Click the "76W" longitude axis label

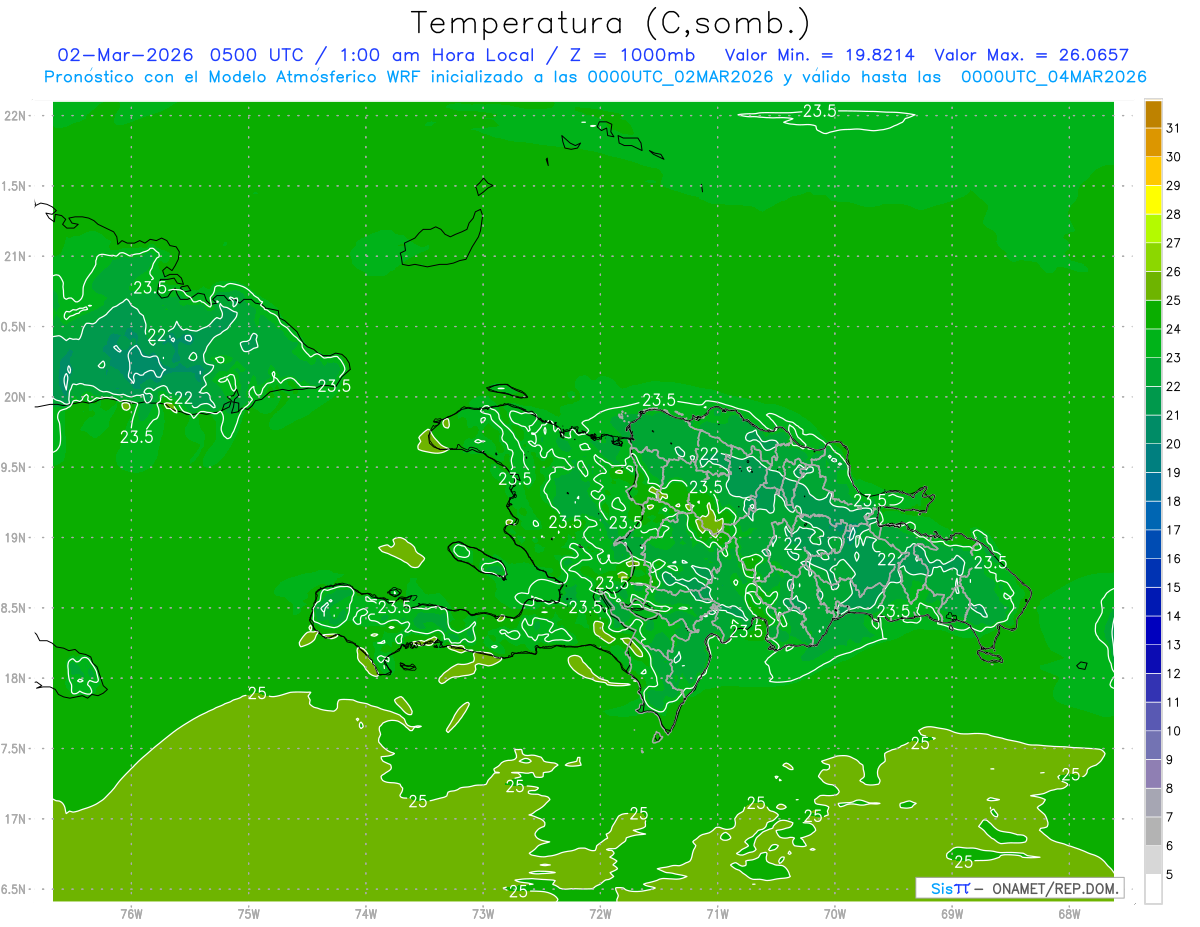pyautogui.click(x=131, y=914)
